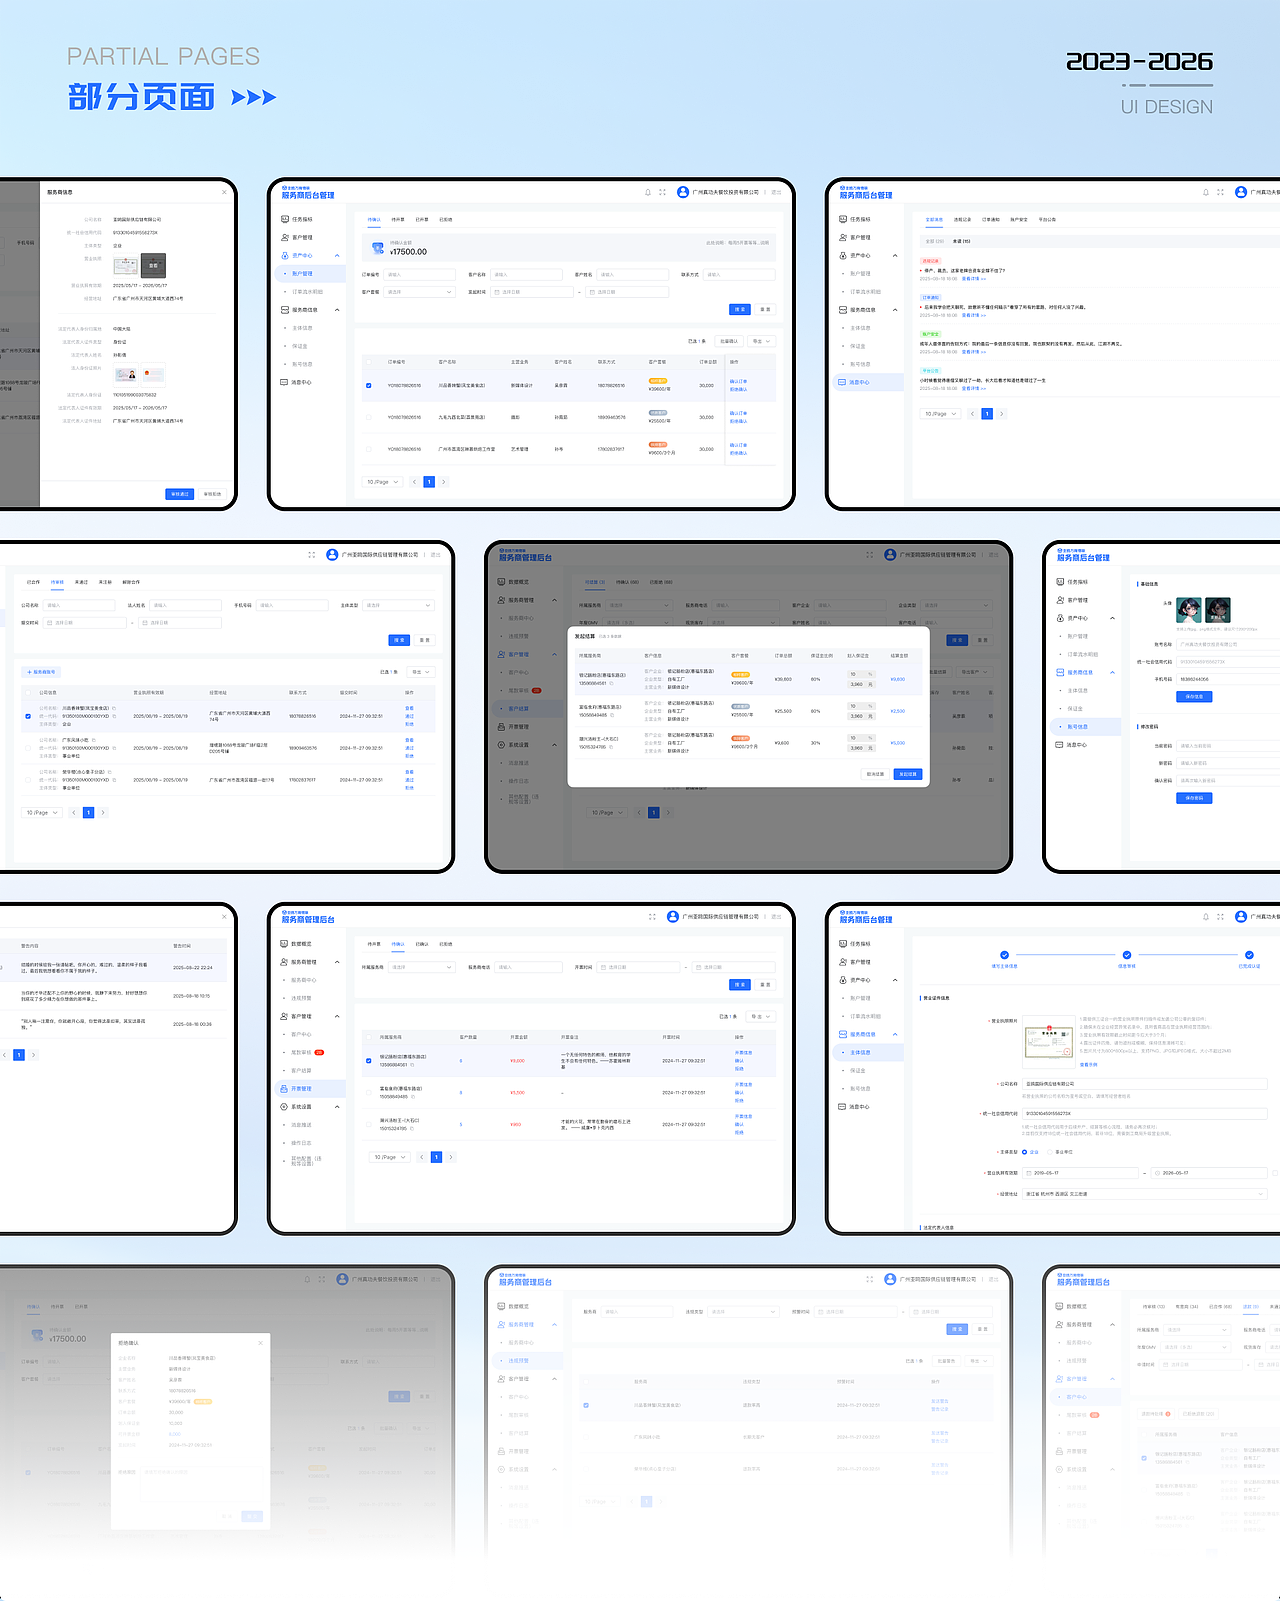
Task: Copy company name 川岛香辣蟹 on the 待审核 page
Action: 114,708
